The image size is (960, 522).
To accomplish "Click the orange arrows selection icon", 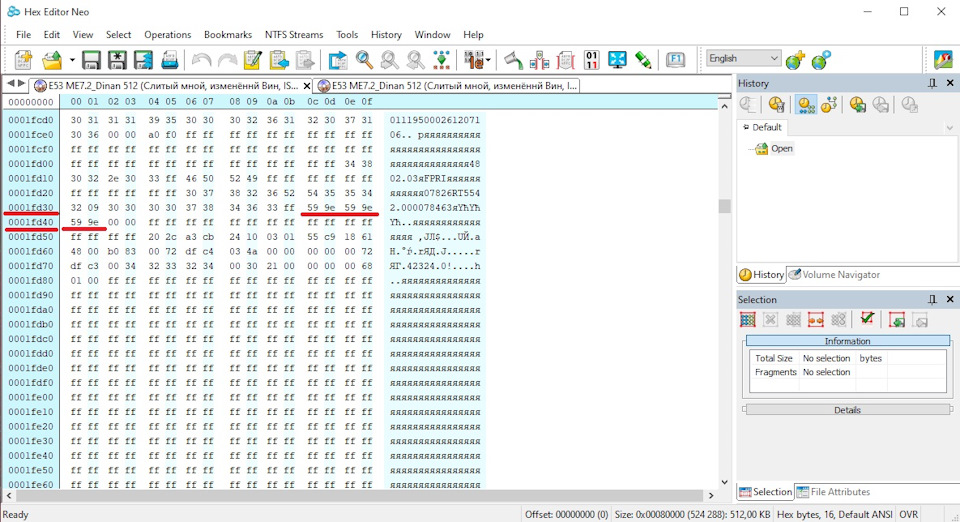I will pyautogui.click(x=816, y=319).
